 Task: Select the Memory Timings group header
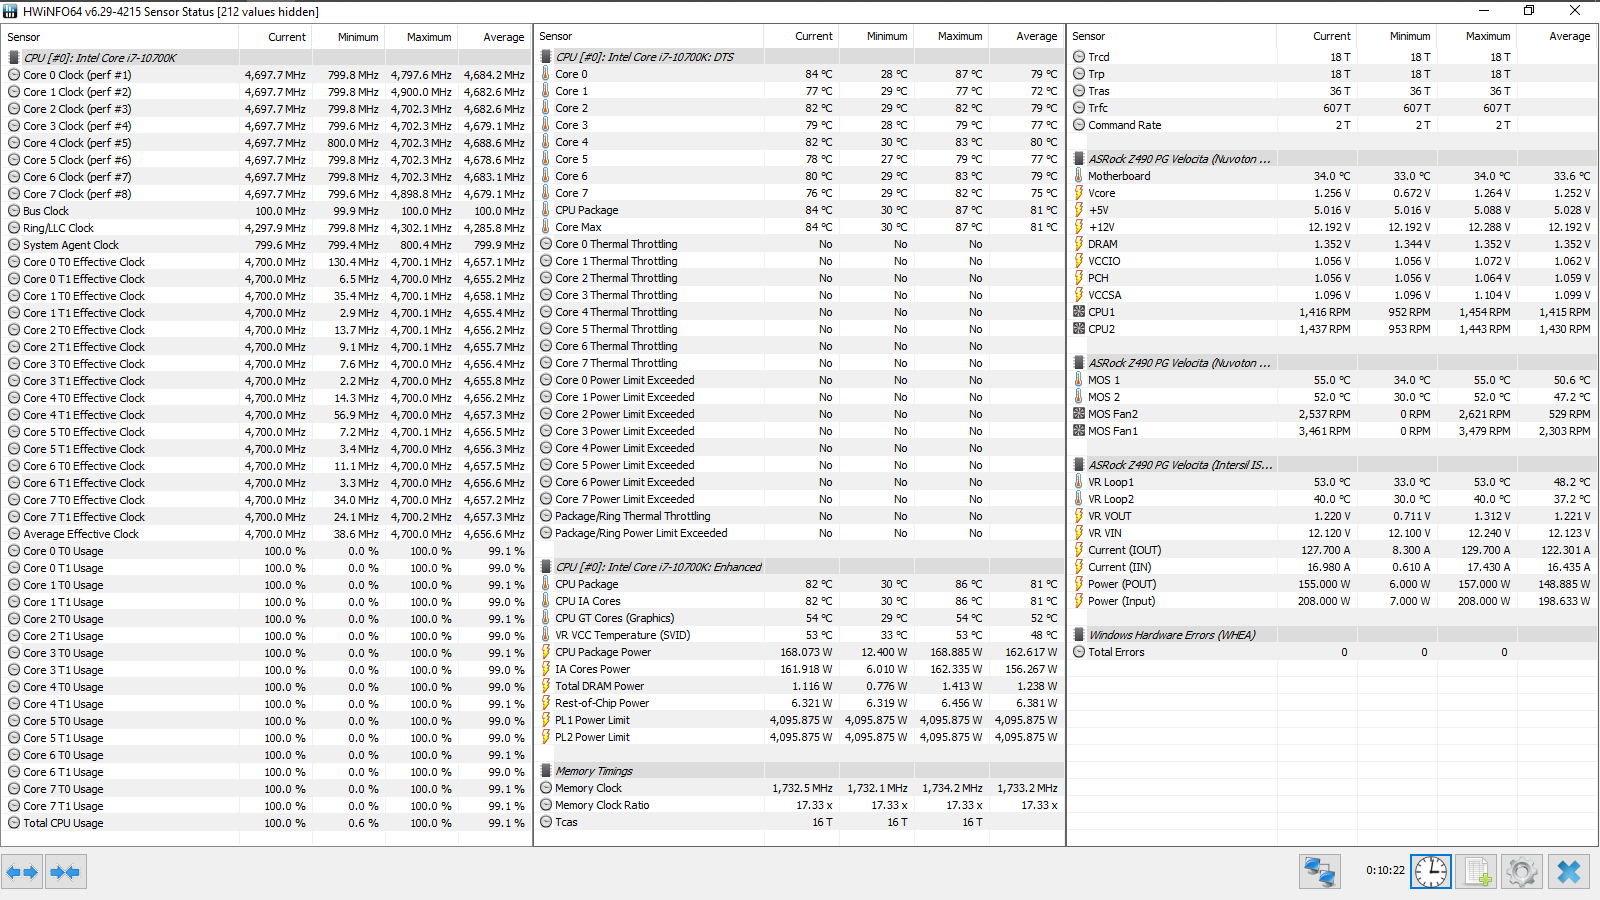[799, 771]
